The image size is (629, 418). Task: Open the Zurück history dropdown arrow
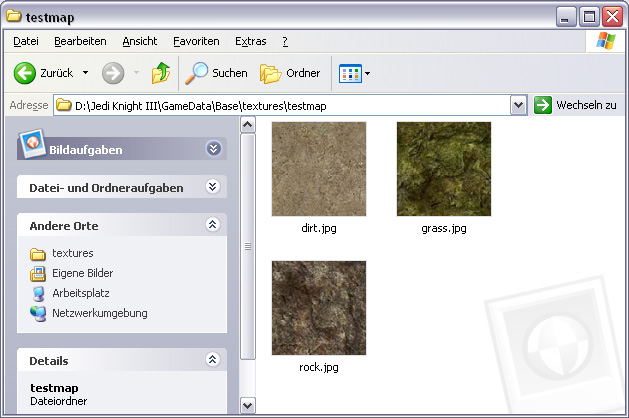[x=85, y=73]
